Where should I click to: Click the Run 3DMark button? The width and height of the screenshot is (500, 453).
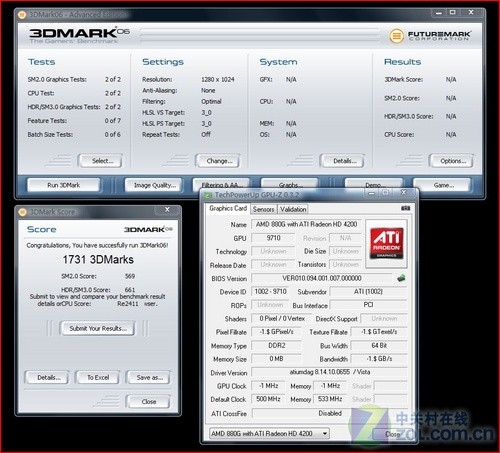pyautogui.click(x=64, y=185)
